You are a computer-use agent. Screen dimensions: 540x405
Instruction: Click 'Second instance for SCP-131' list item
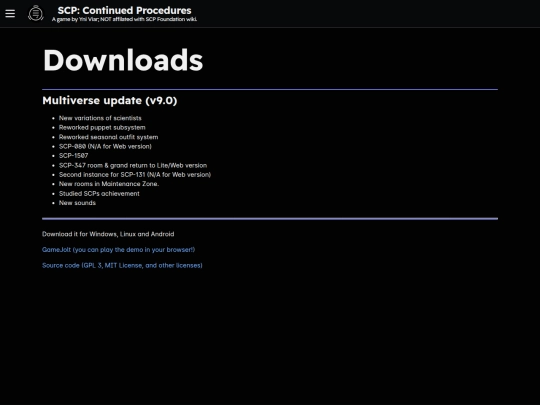point(135,175)
